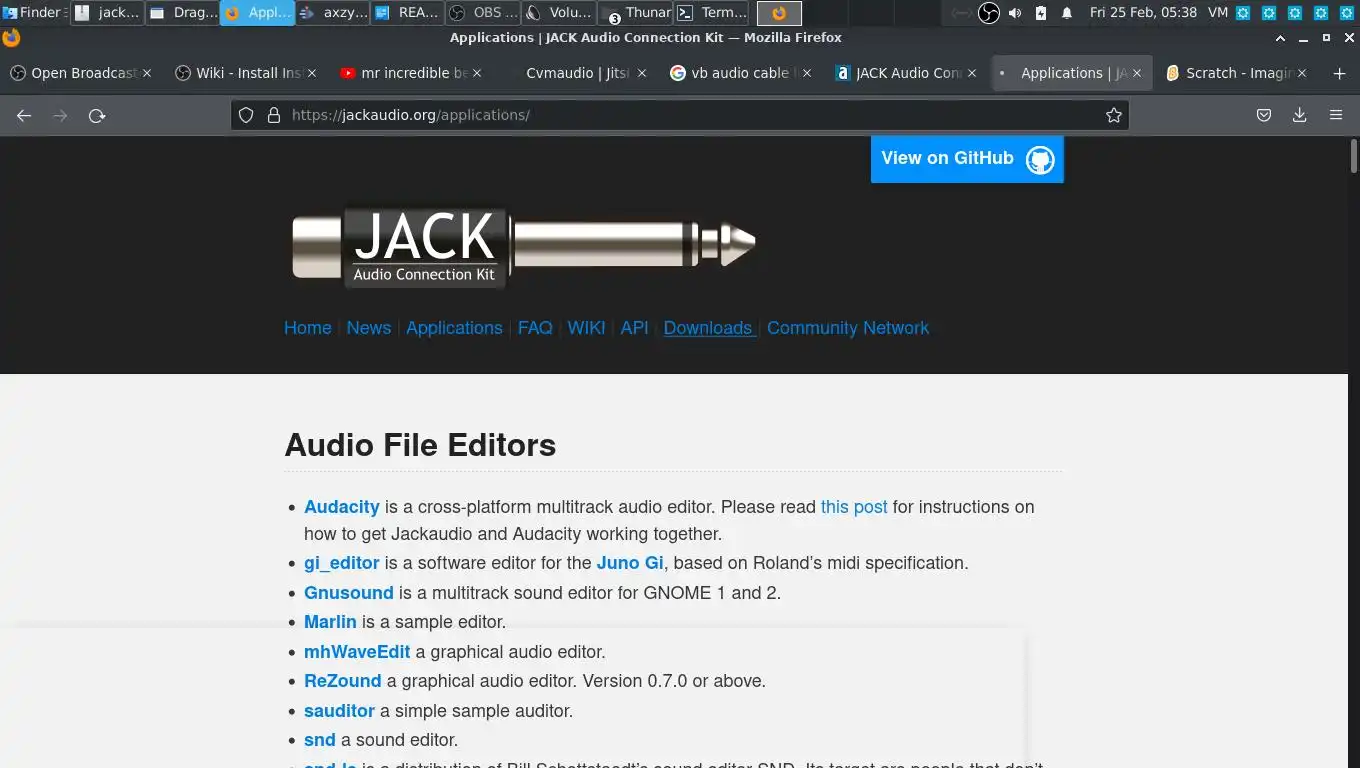Image resolution: width=1360 pixels, height=768 pixels.
Task: Follow the 'this post' link
Action: pos(854,507)
